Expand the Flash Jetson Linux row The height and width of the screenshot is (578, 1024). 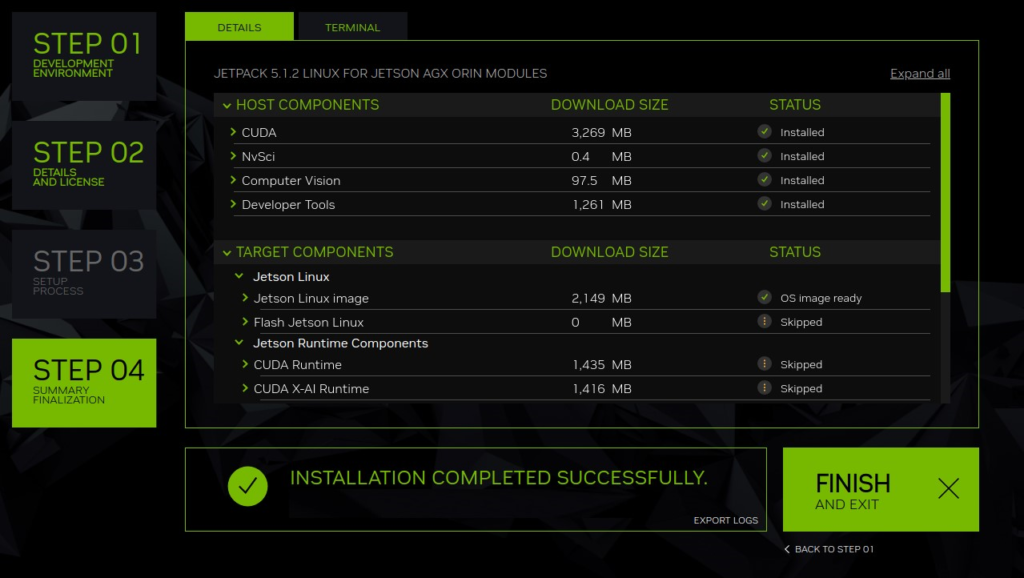245,322
